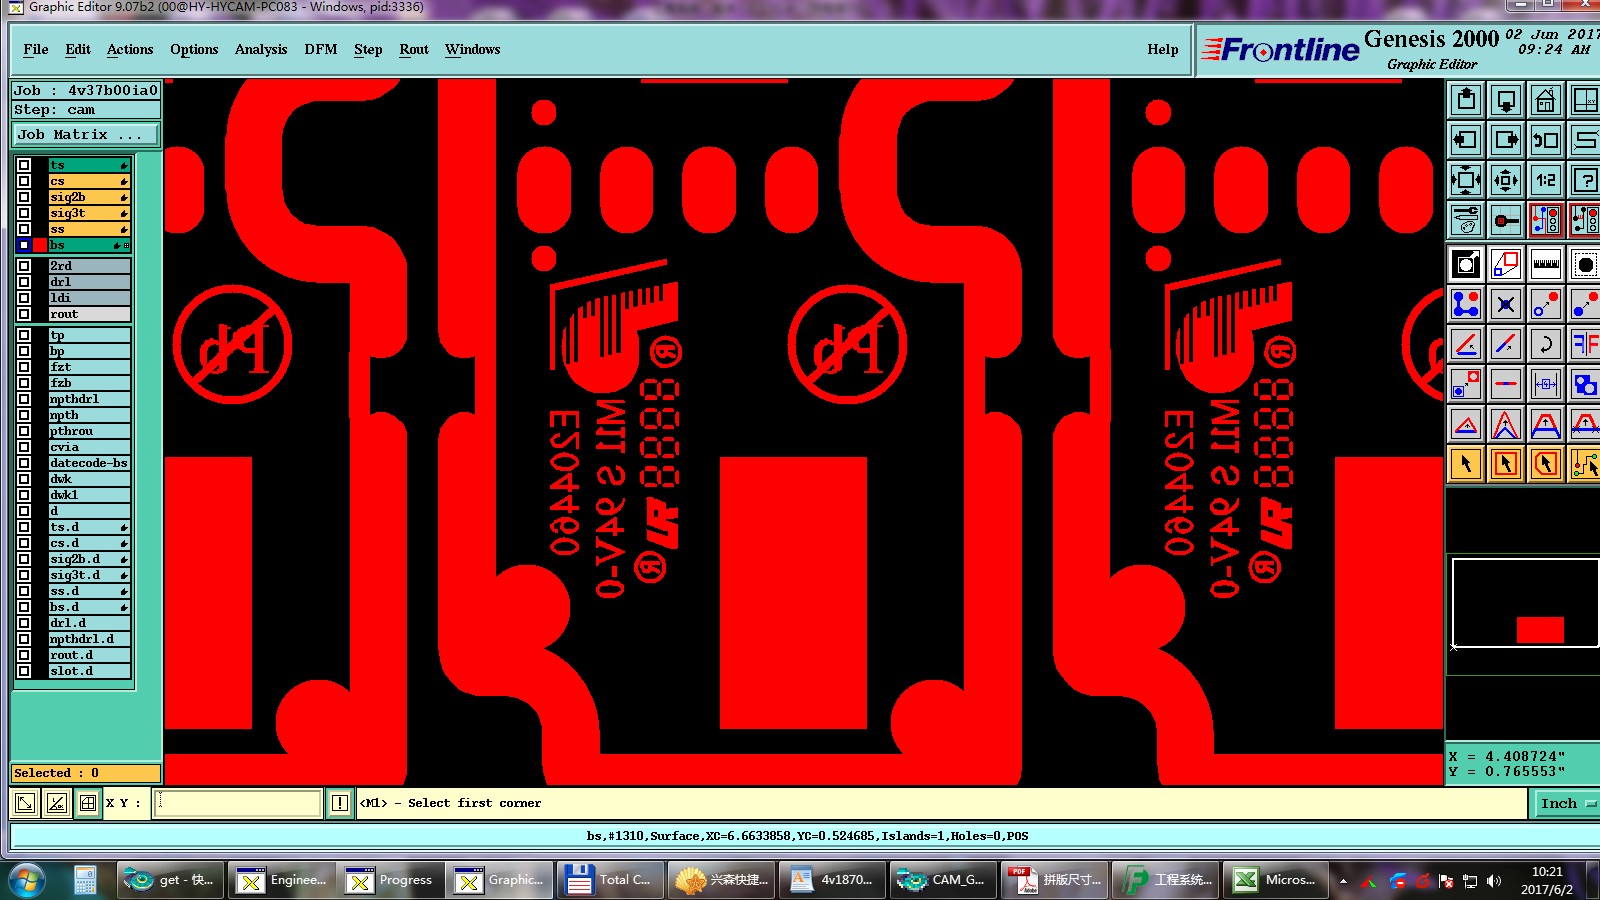This screenshot has width=1600, height=900.
Task: Open the Edit menu
Action: [78, 49]
